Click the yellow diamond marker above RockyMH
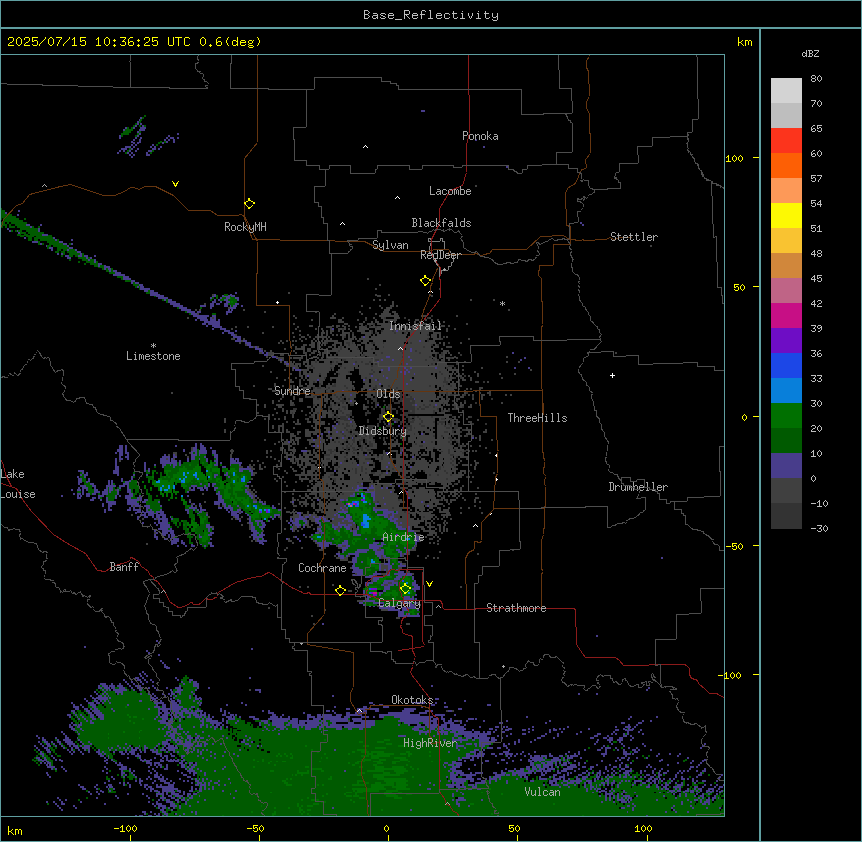 249,204
